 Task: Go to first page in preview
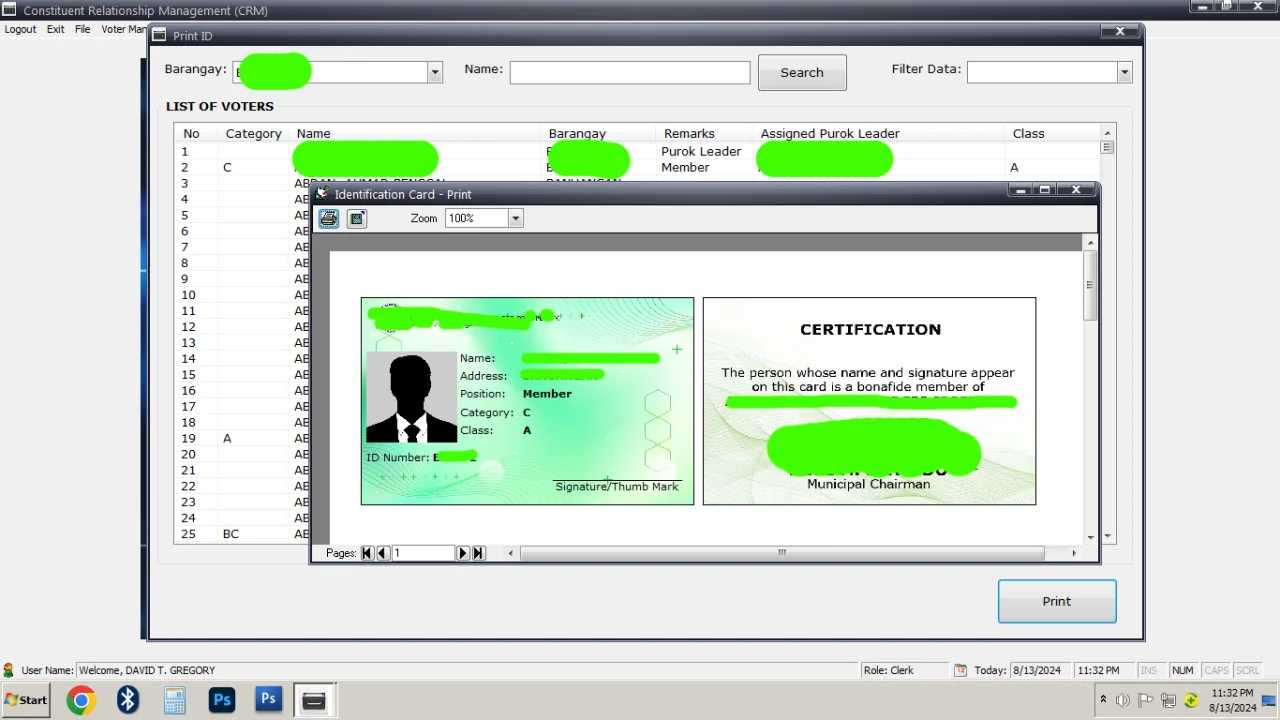[367, 553]
